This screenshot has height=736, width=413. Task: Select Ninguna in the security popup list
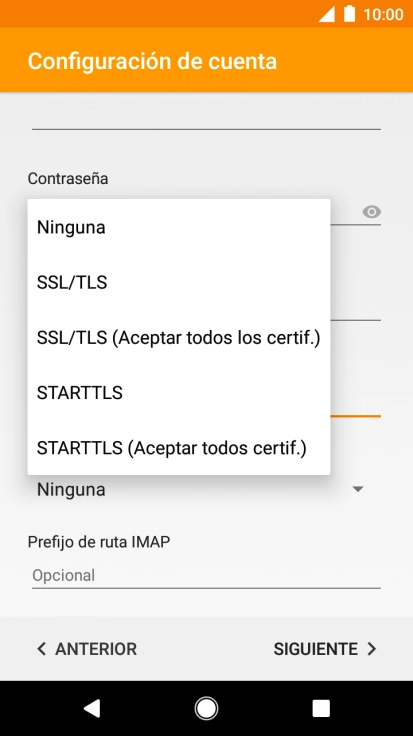tap(179, 227)
